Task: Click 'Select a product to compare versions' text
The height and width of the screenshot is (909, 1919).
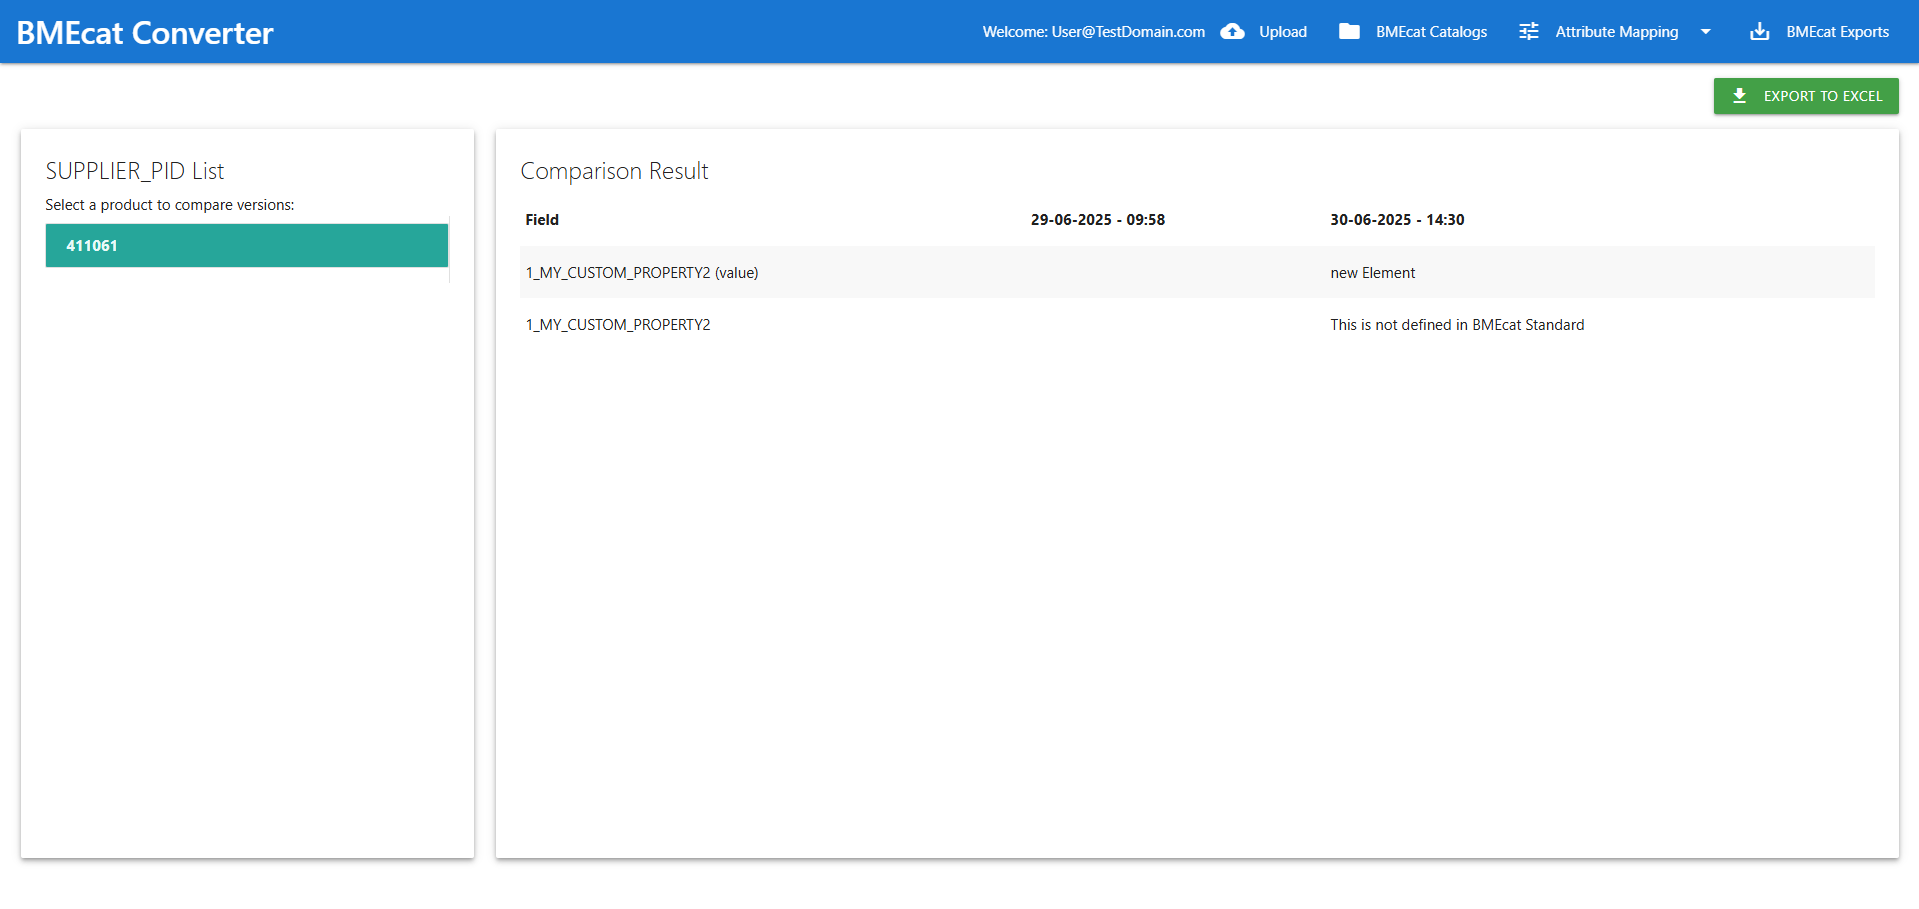Action: (170, 205)
